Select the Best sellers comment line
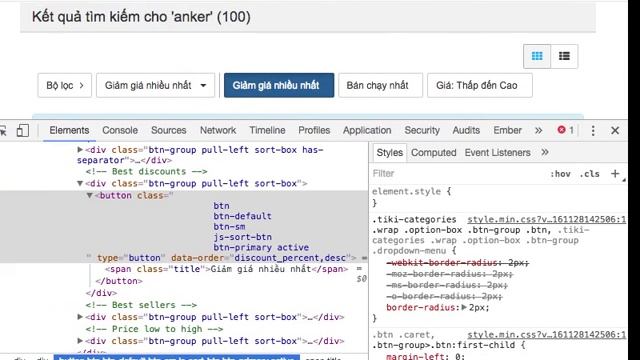Screen dimensions: 640x360 click(141, 305)
